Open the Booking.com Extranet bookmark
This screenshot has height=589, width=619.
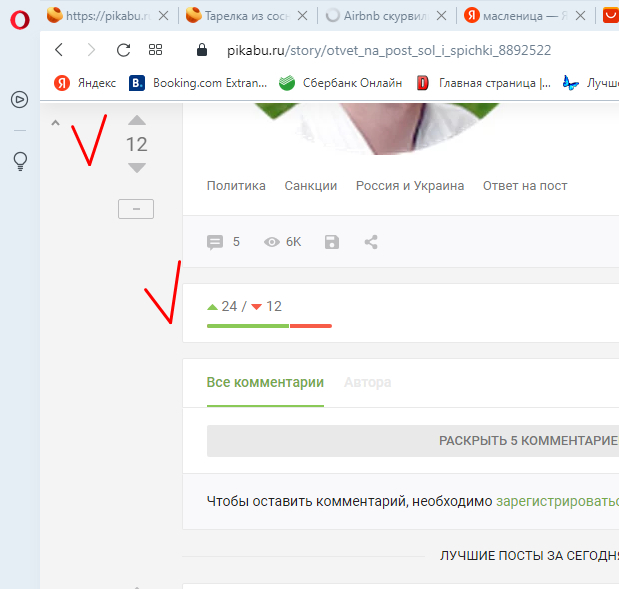coord(198,83)
